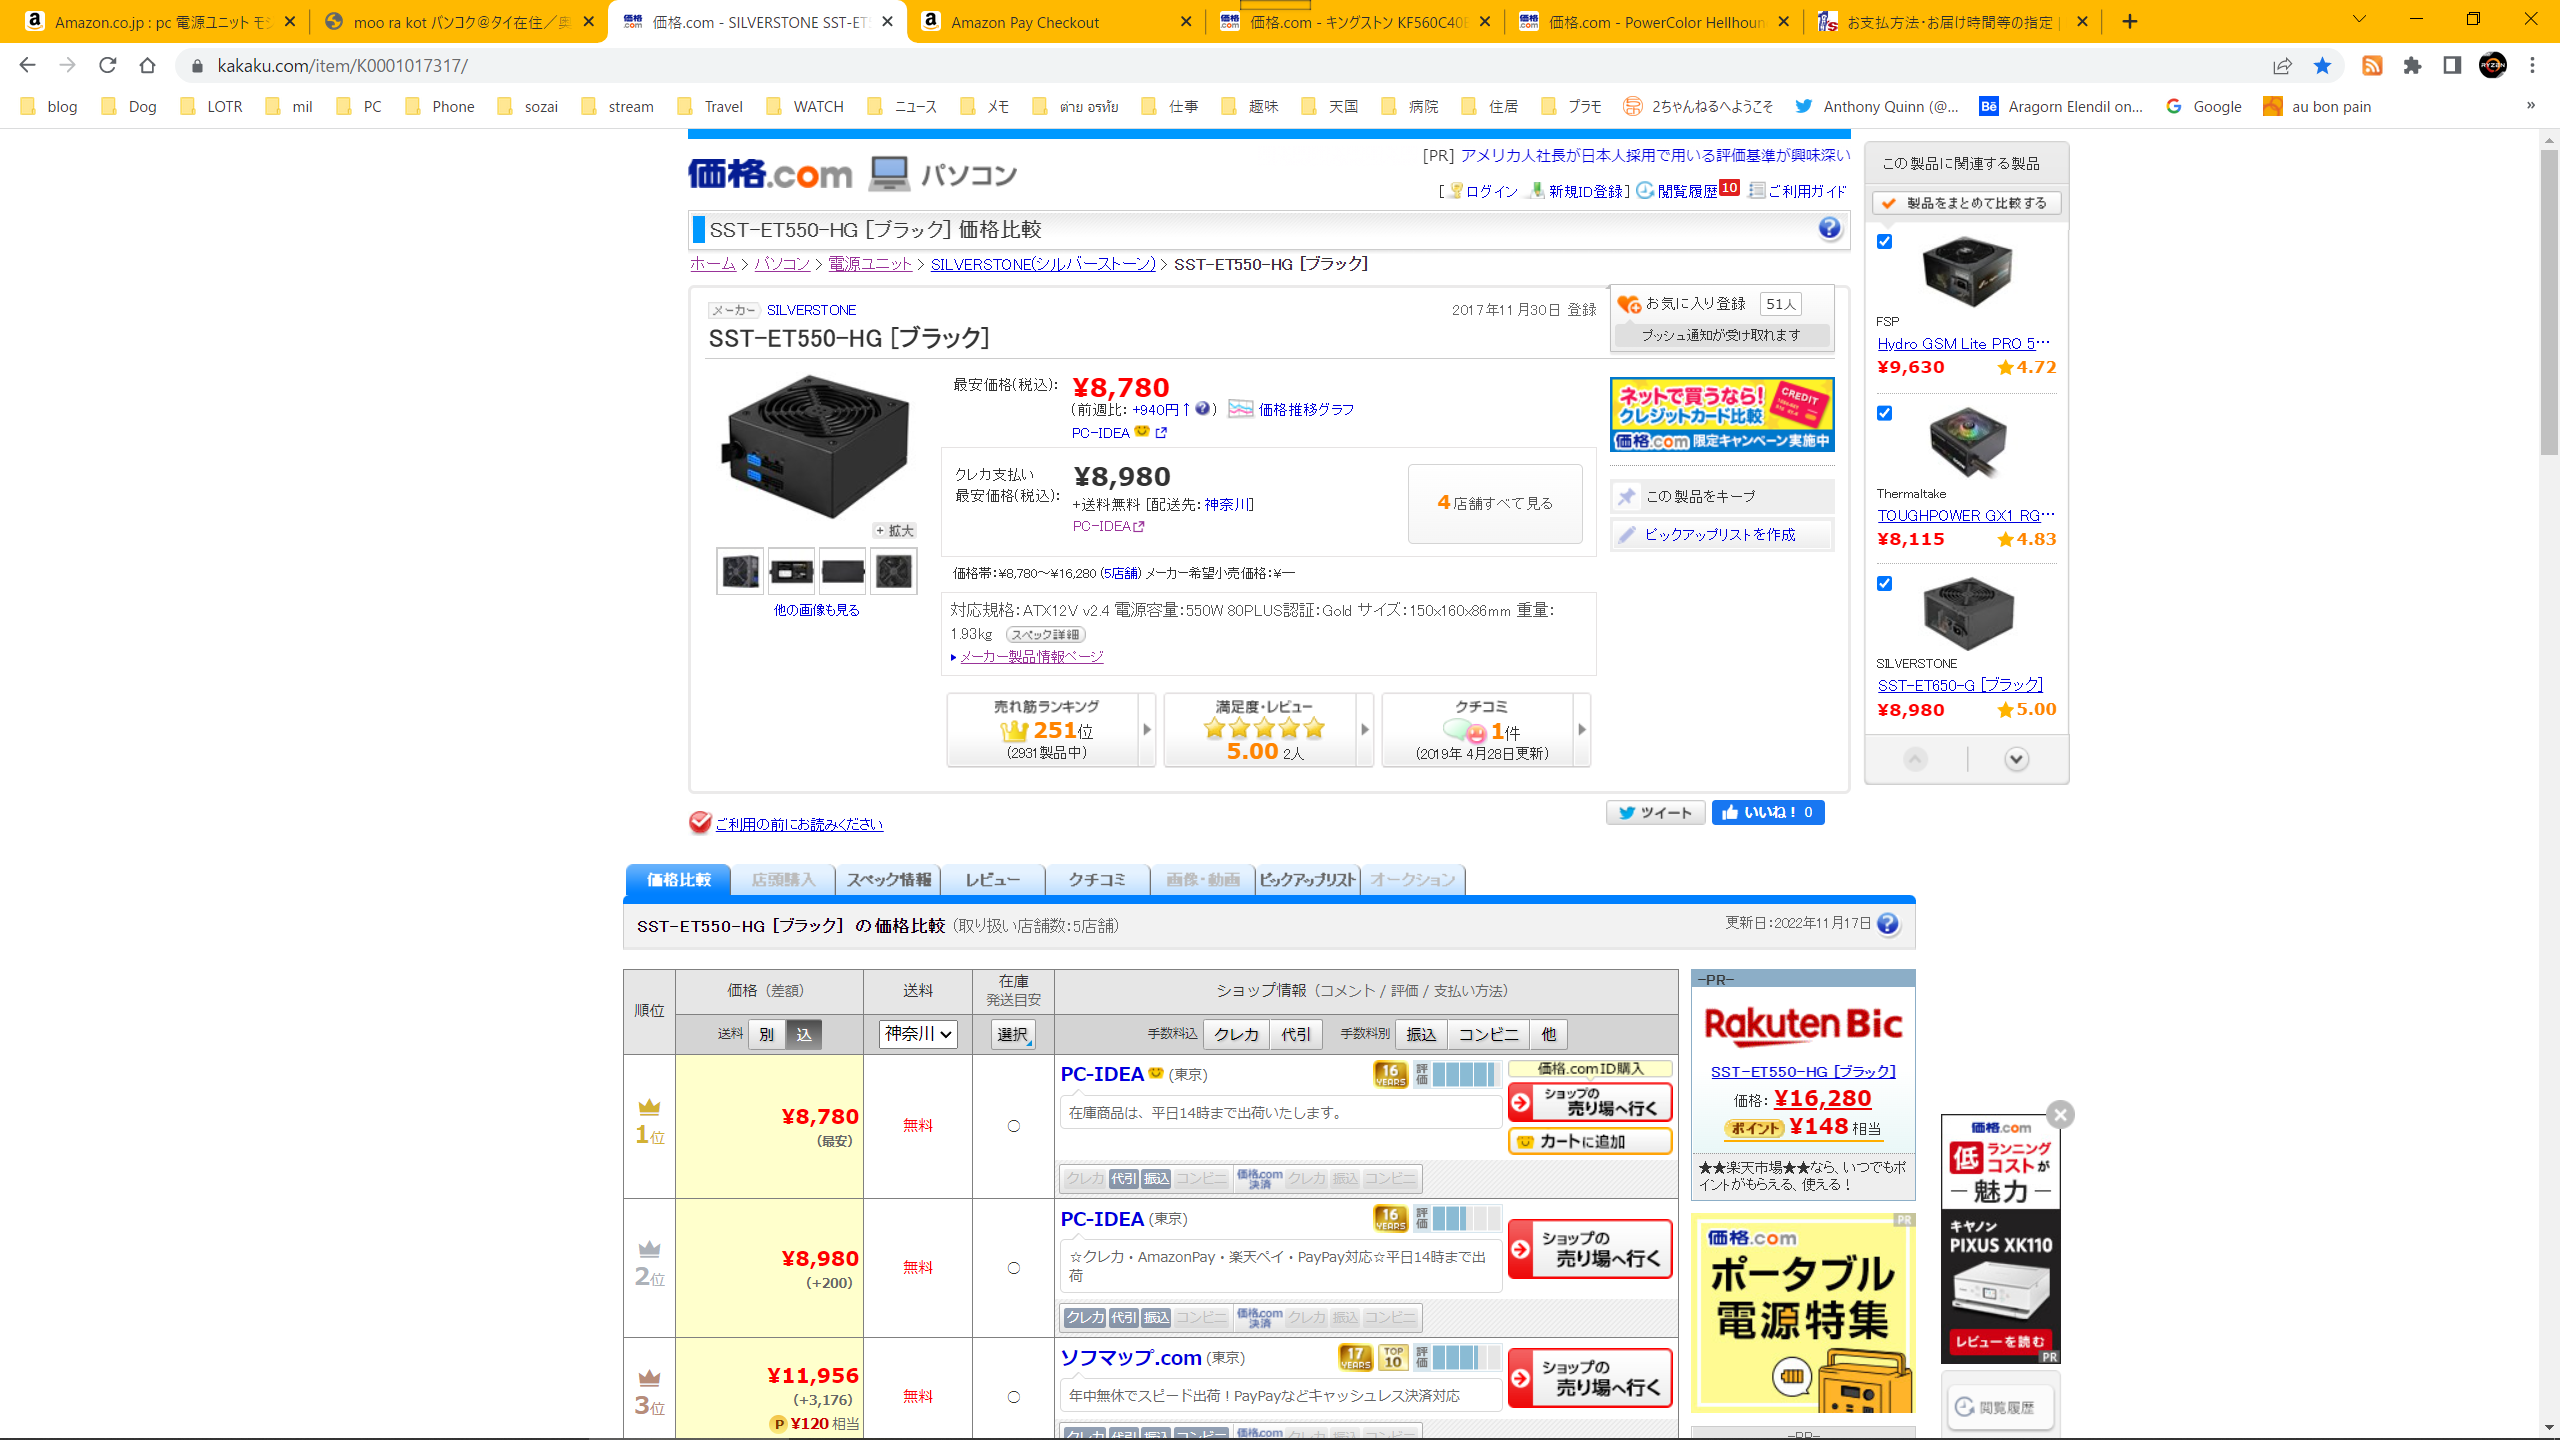Toggle the browser side panel icon
This screenshot has height=1440, width=2560.
(x=2452, y=65)
